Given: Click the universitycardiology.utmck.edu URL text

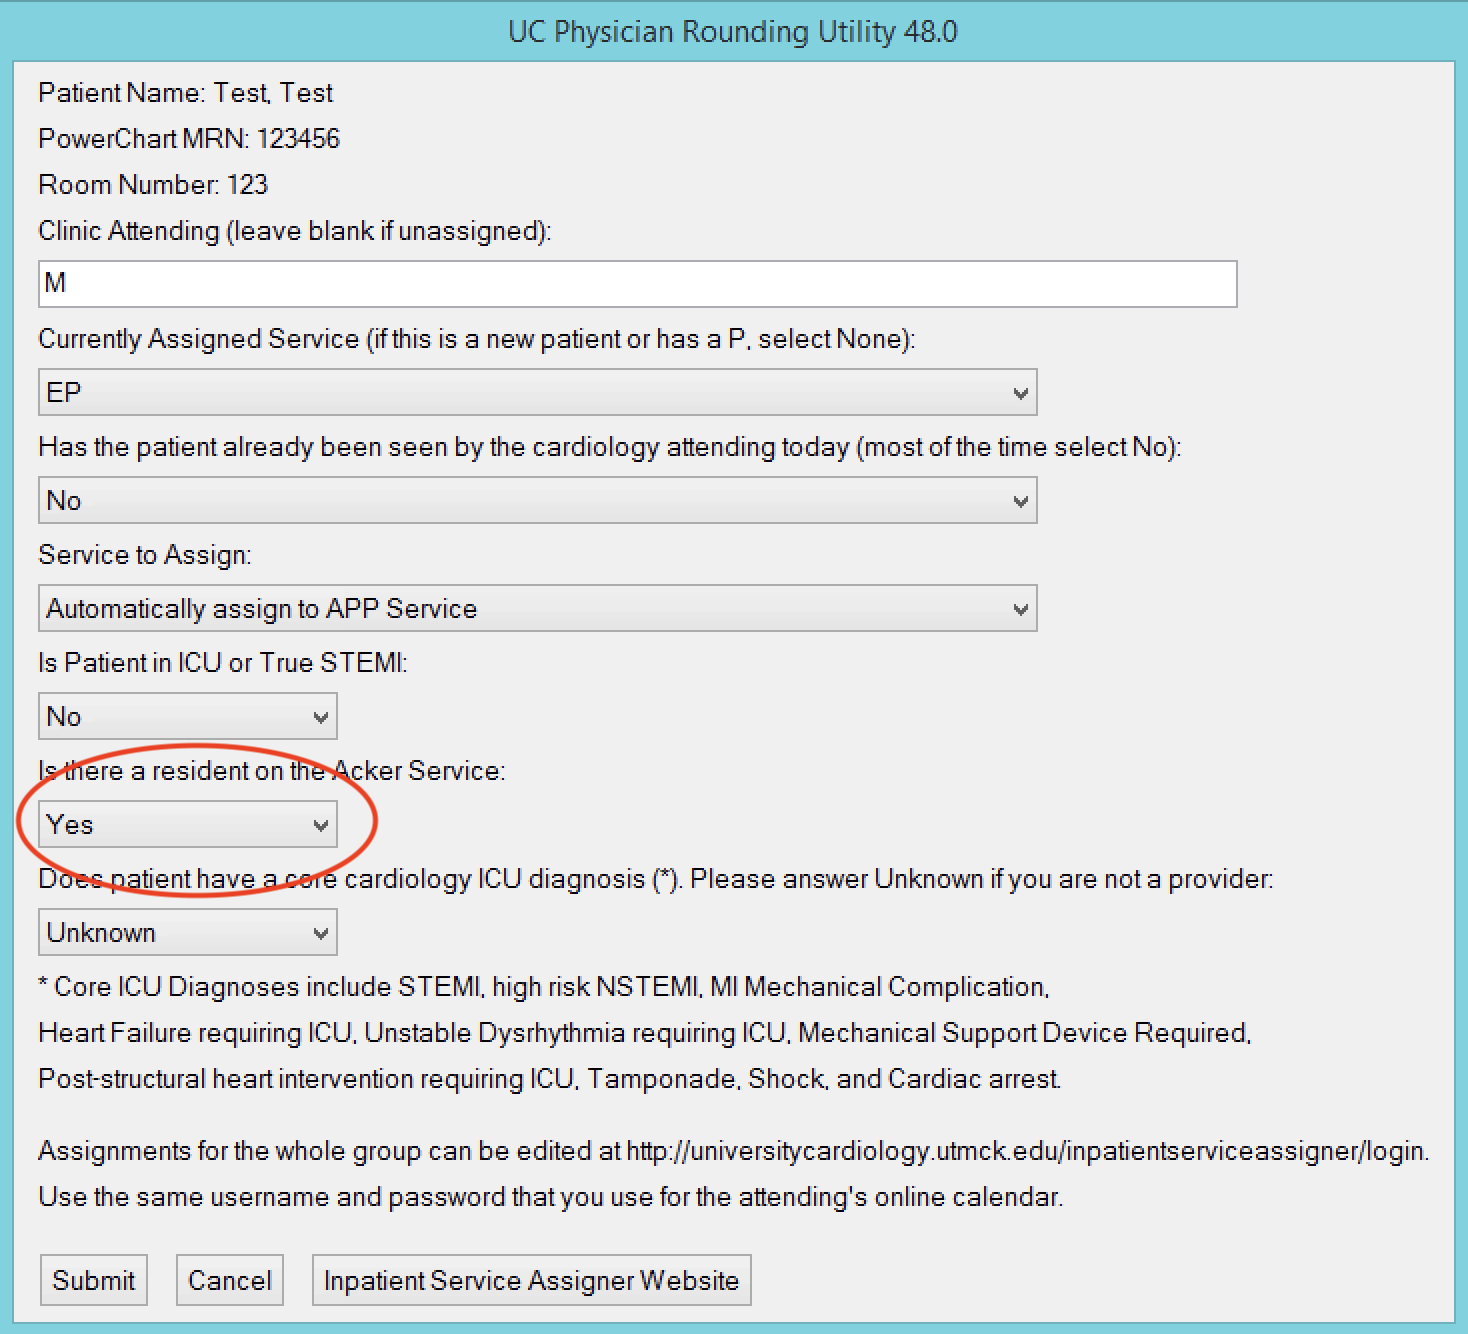Looking at the screenshot, I should tap(1026, 1151).
